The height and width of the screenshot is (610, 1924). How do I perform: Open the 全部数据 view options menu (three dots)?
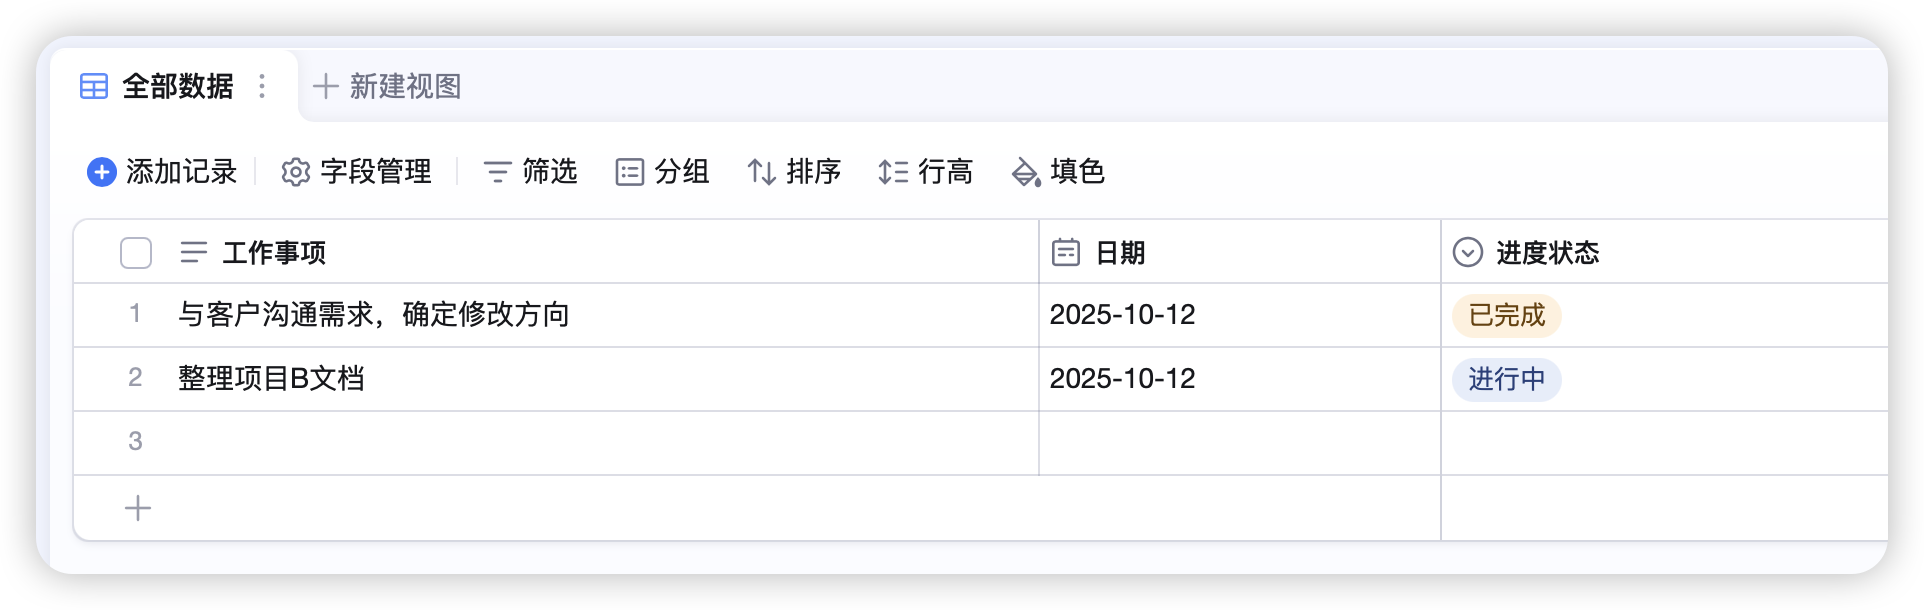[262, 87]
